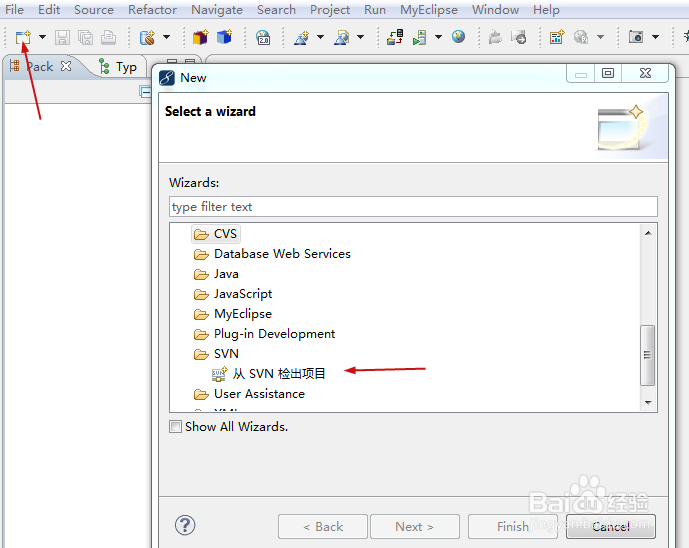Viewport: 689px width, 548px height.
Task: Click the Back button
Action: tap(323, 526)
